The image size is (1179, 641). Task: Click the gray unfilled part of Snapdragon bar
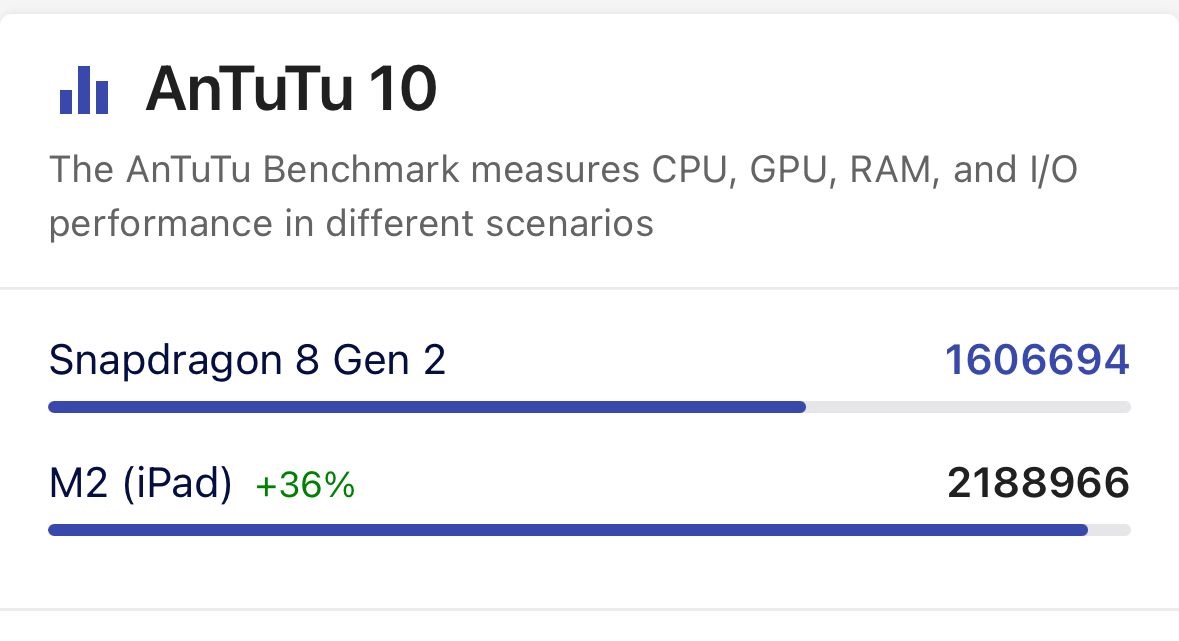click(968, 407)
